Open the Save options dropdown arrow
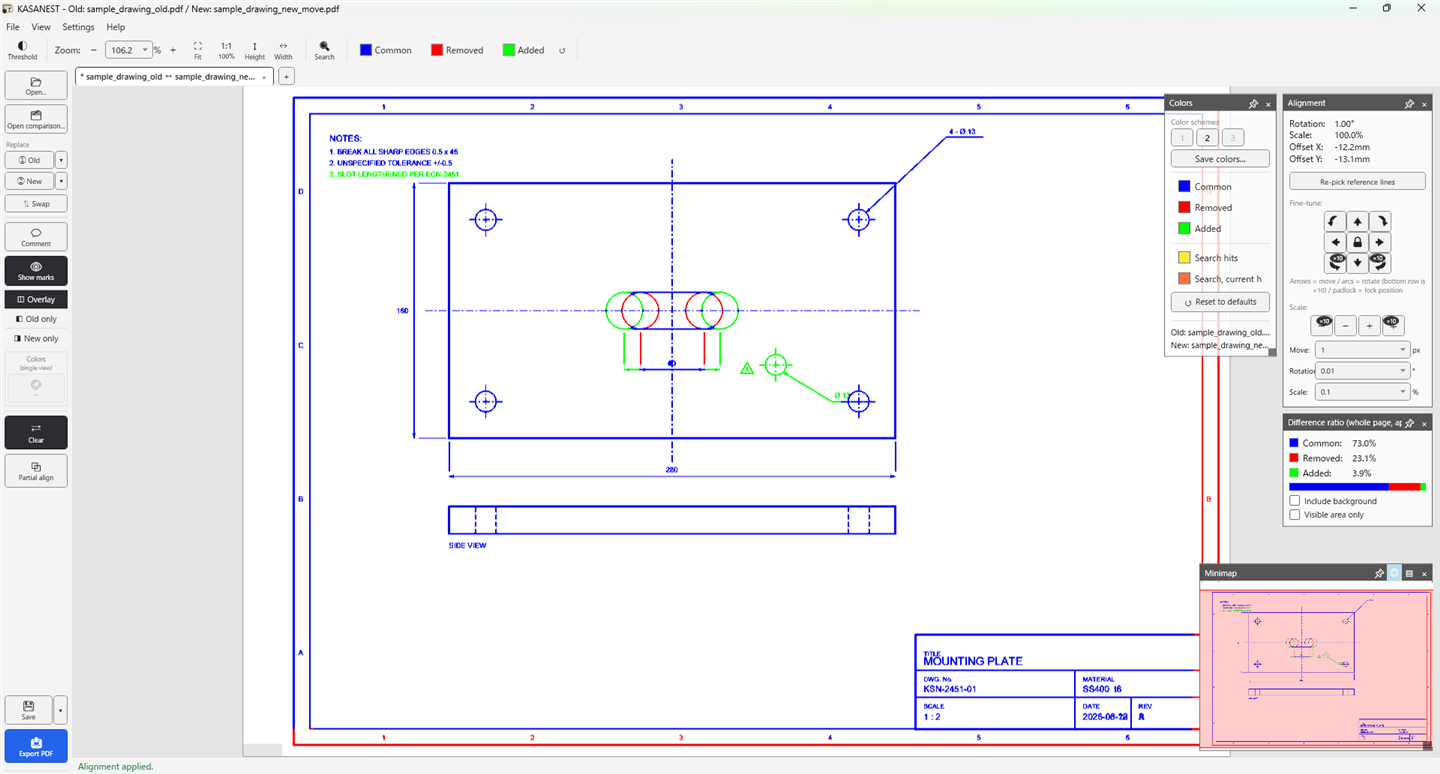The image size is (1440, 774). pos(61,709)
